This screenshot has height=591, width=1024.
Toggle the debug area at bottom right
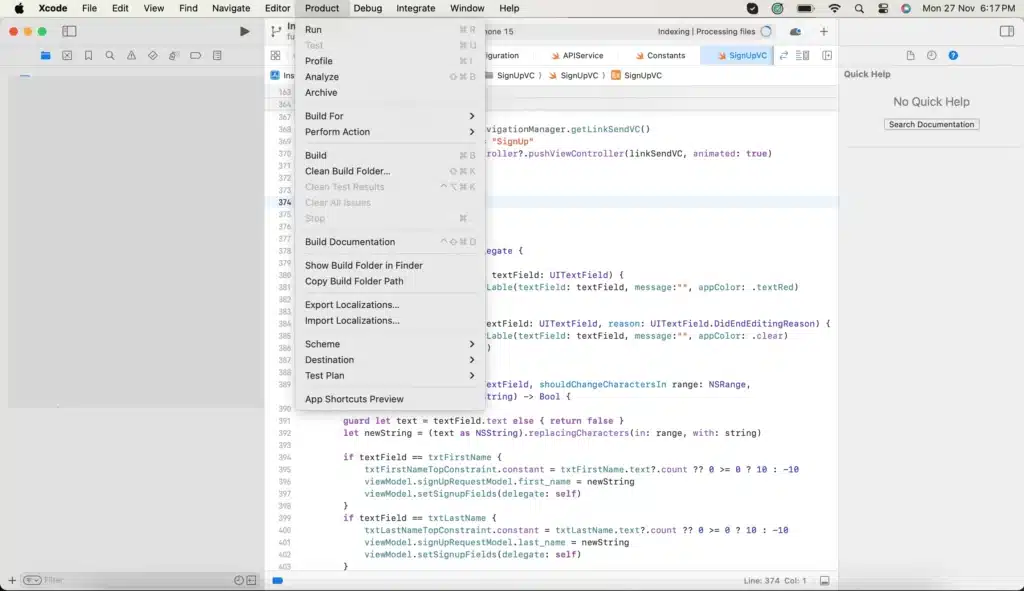(824, 580)
